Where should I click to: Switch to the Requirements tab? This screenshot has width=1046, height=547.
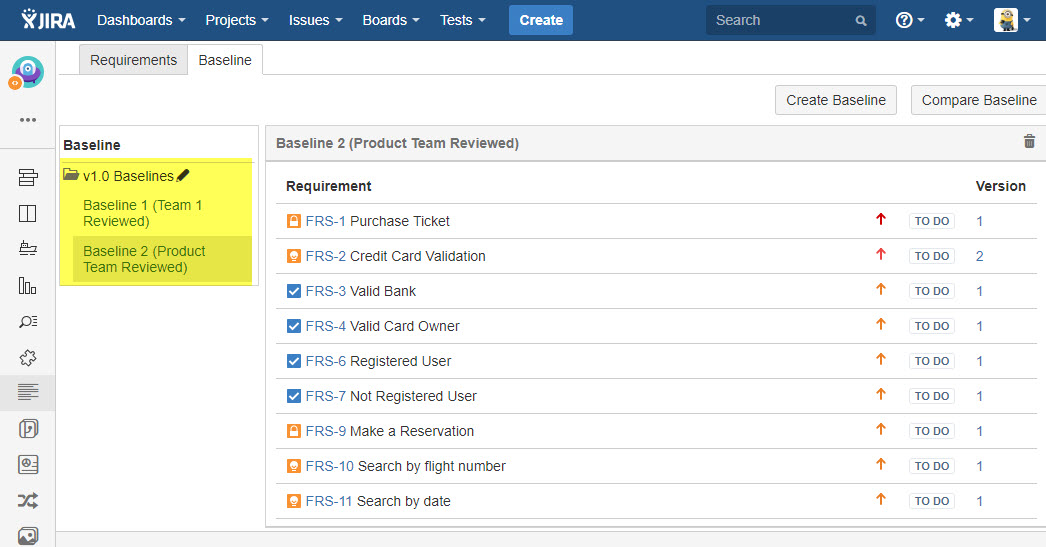133,60
